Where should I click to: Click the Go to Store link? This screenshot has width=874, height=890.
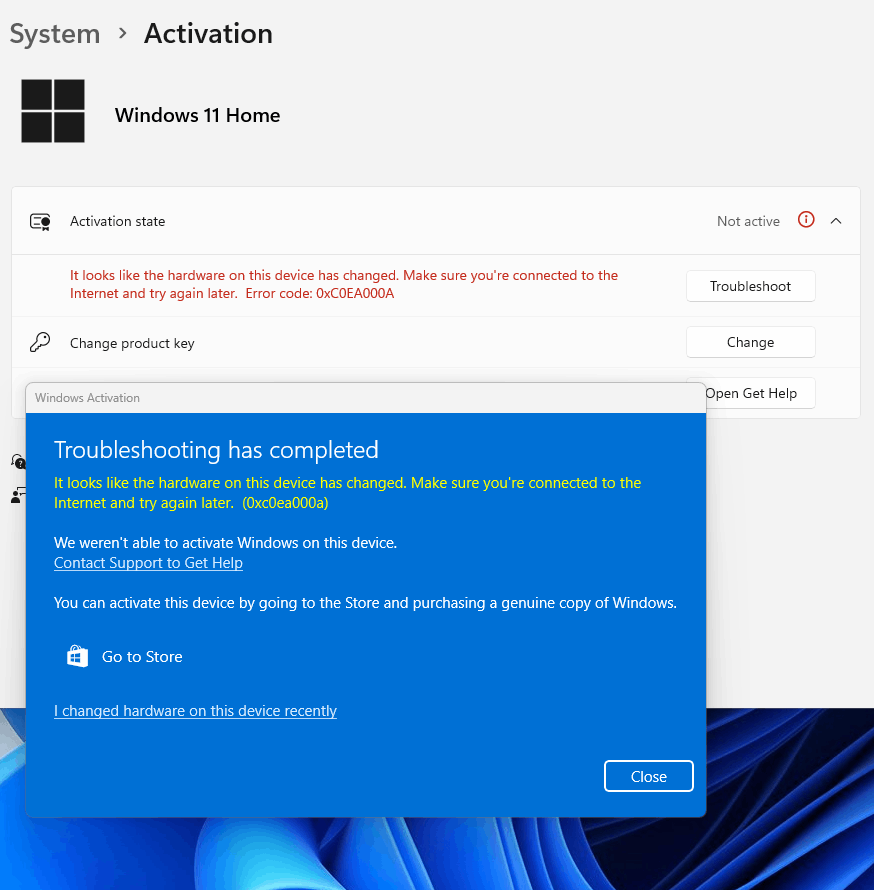(x=142, y=657)
